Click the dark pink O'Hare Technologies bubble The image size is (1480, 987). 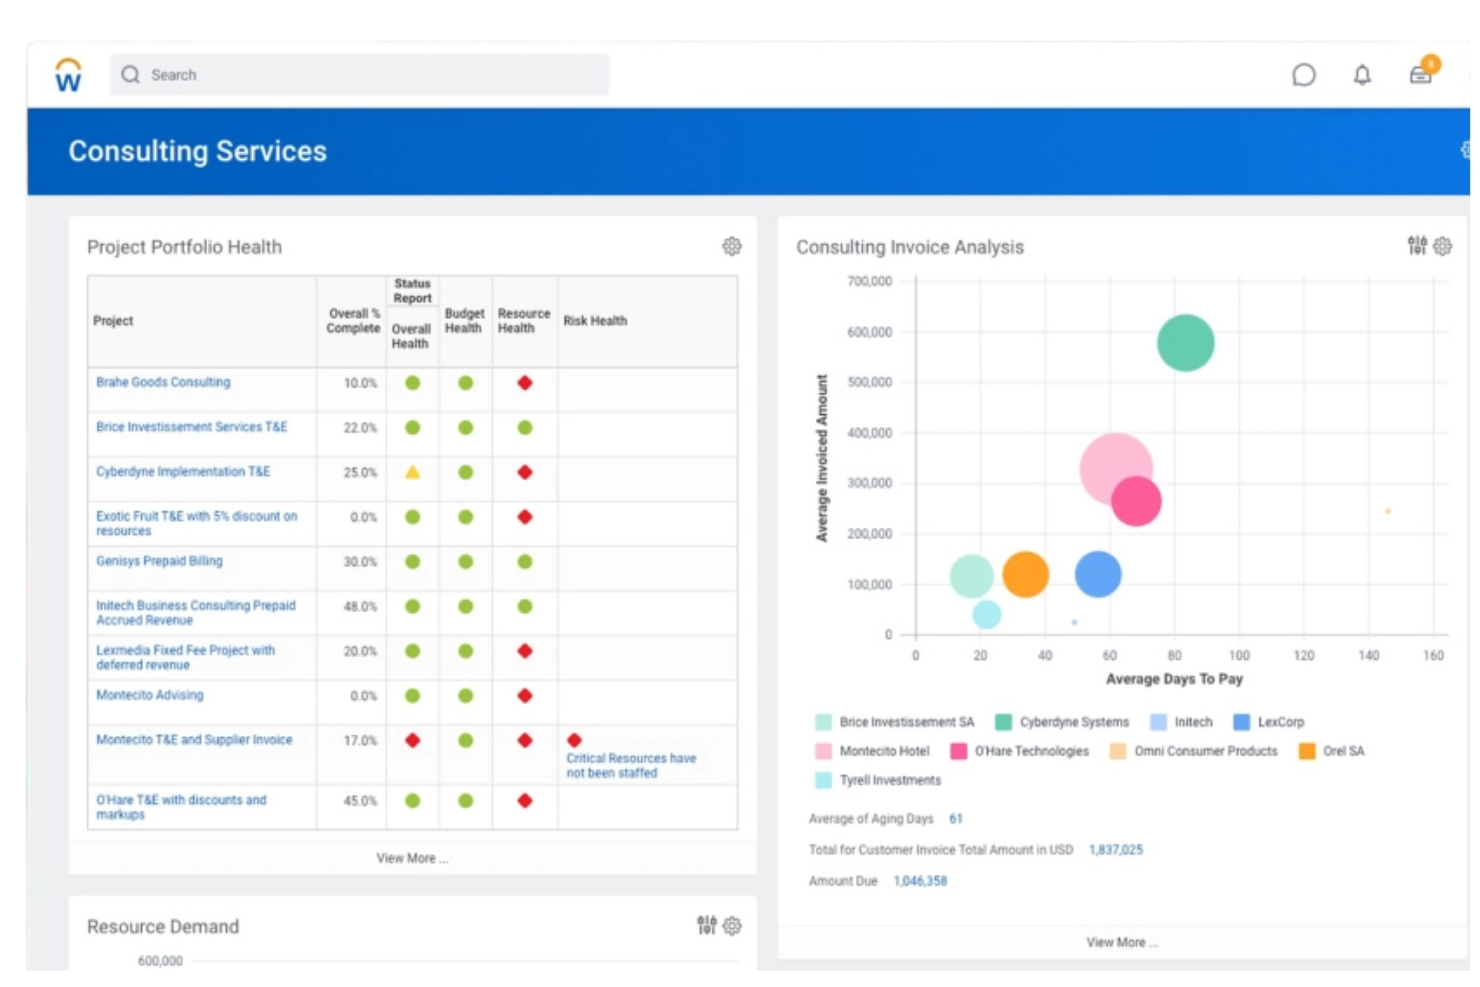[x=1136, y=502]
